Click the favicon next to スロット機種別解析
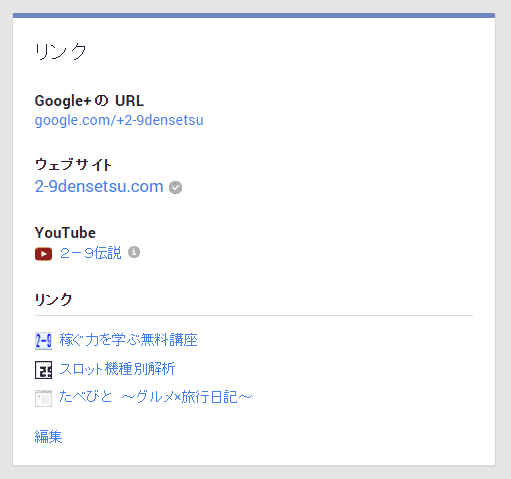This screenshot has width=511, height=479. 43,370
